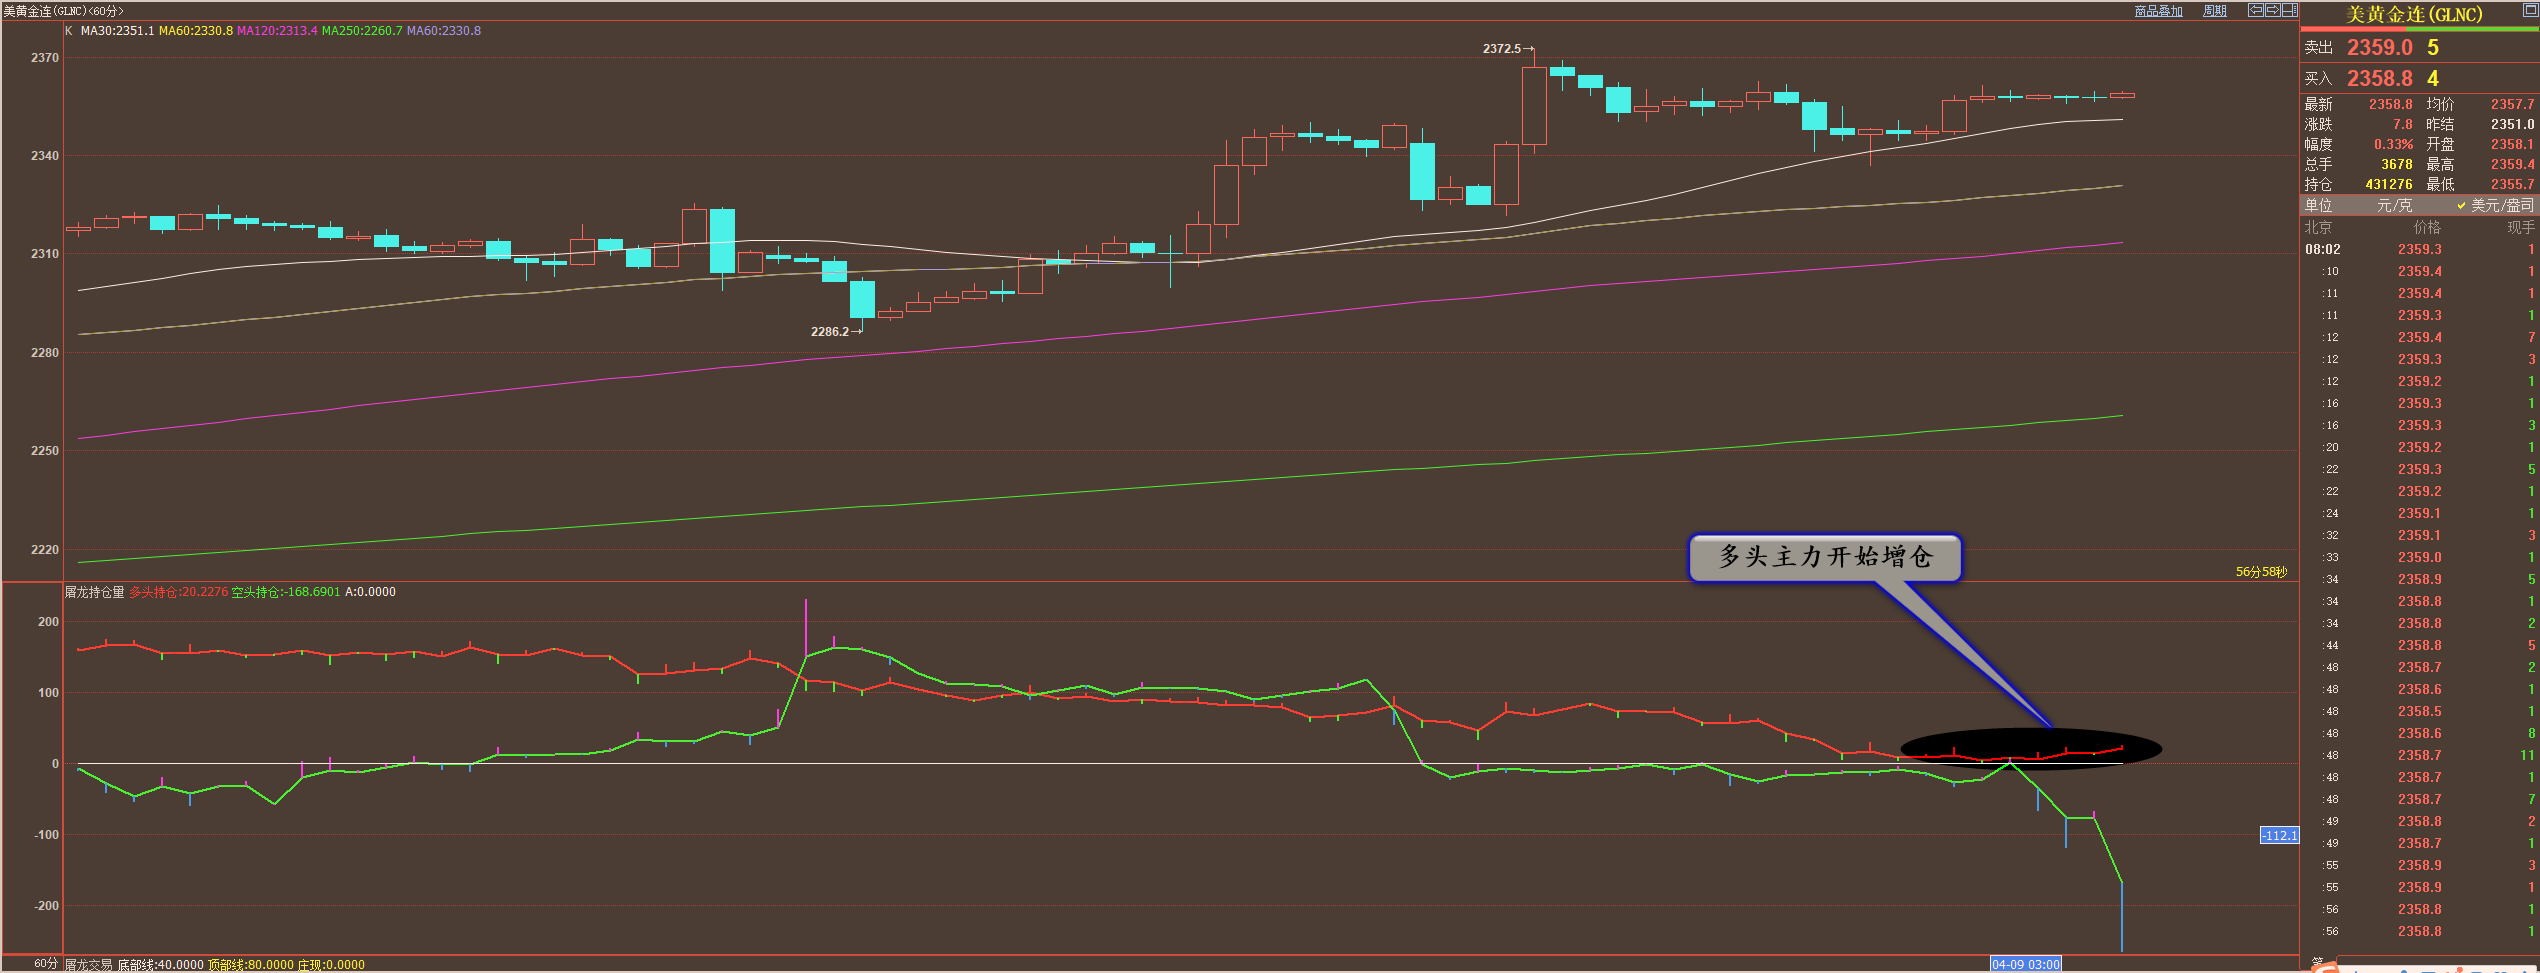The height and width of the screenshot is (973, 2540).
Task: Click the 北京 time column header
Action: tap(2318, 227)
